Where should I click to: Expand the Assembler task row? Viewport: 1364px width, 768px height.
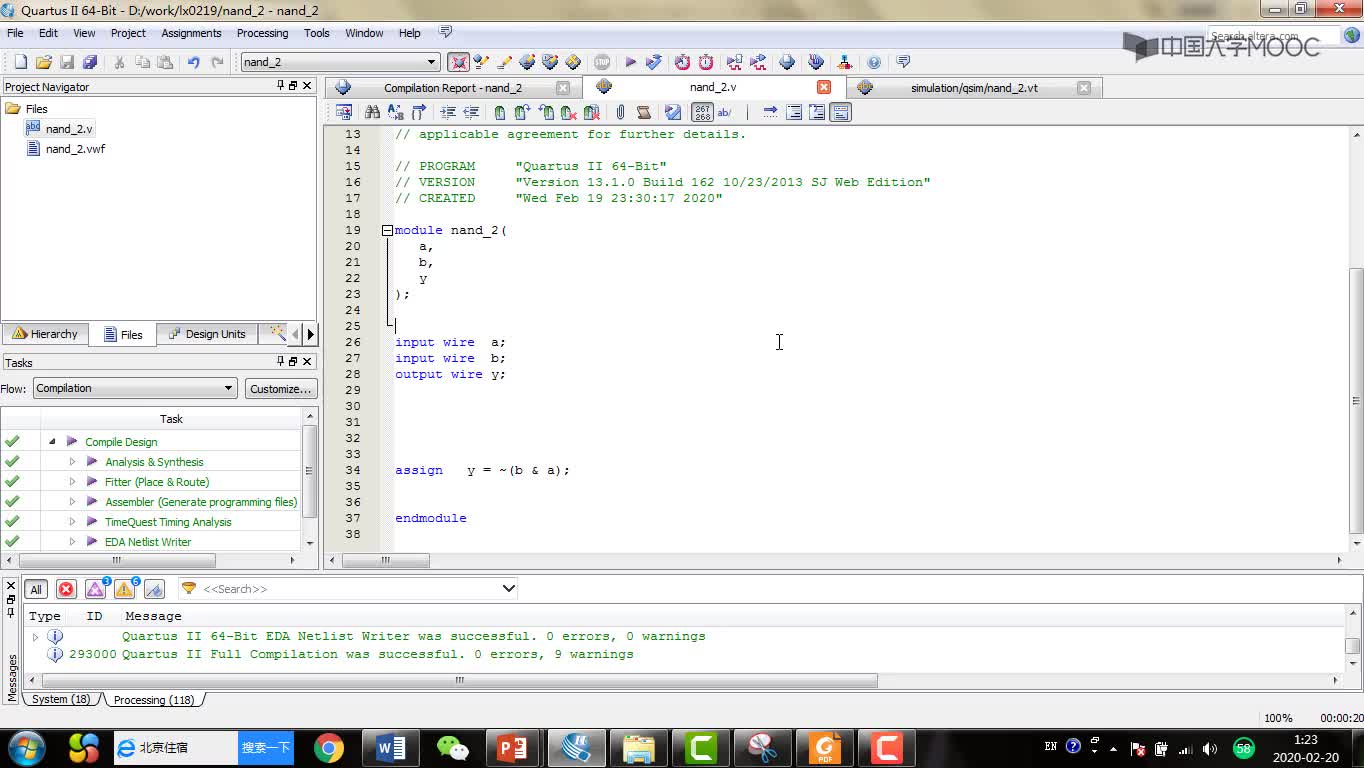pyautogui.click(x=72, y=502)
